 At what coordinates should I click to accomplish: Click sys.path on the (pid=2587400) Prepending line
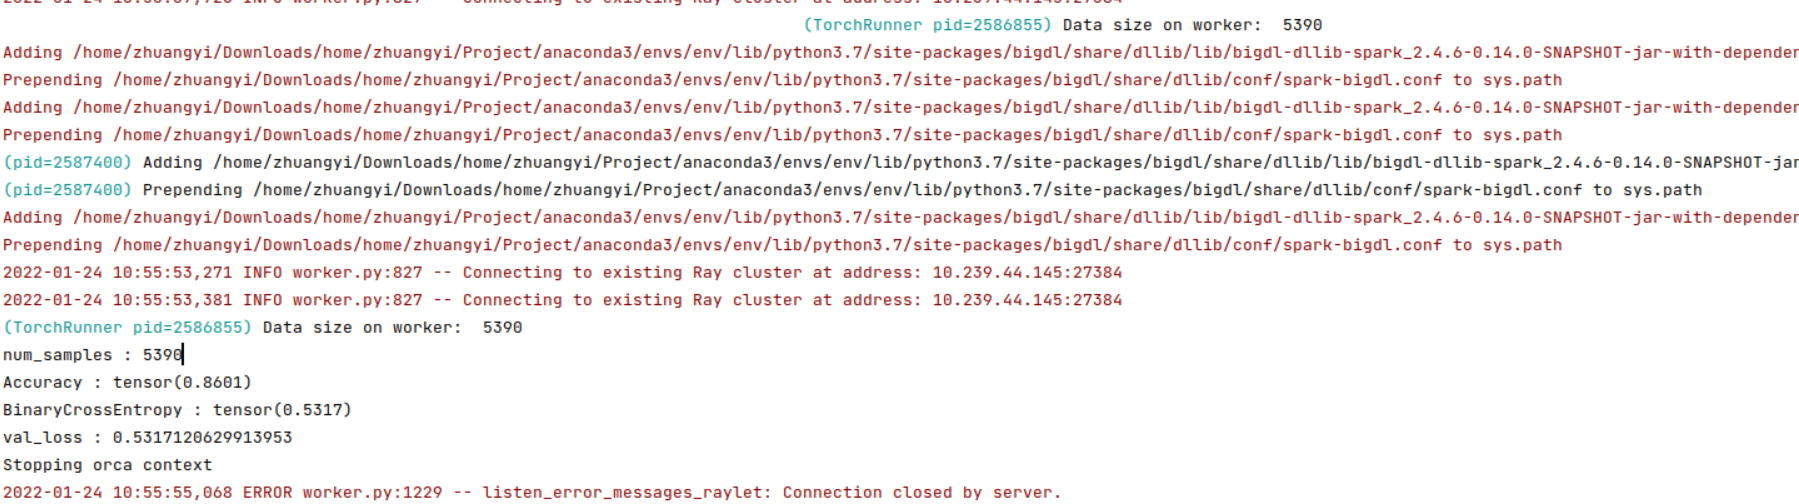(x=1662, y=190)
